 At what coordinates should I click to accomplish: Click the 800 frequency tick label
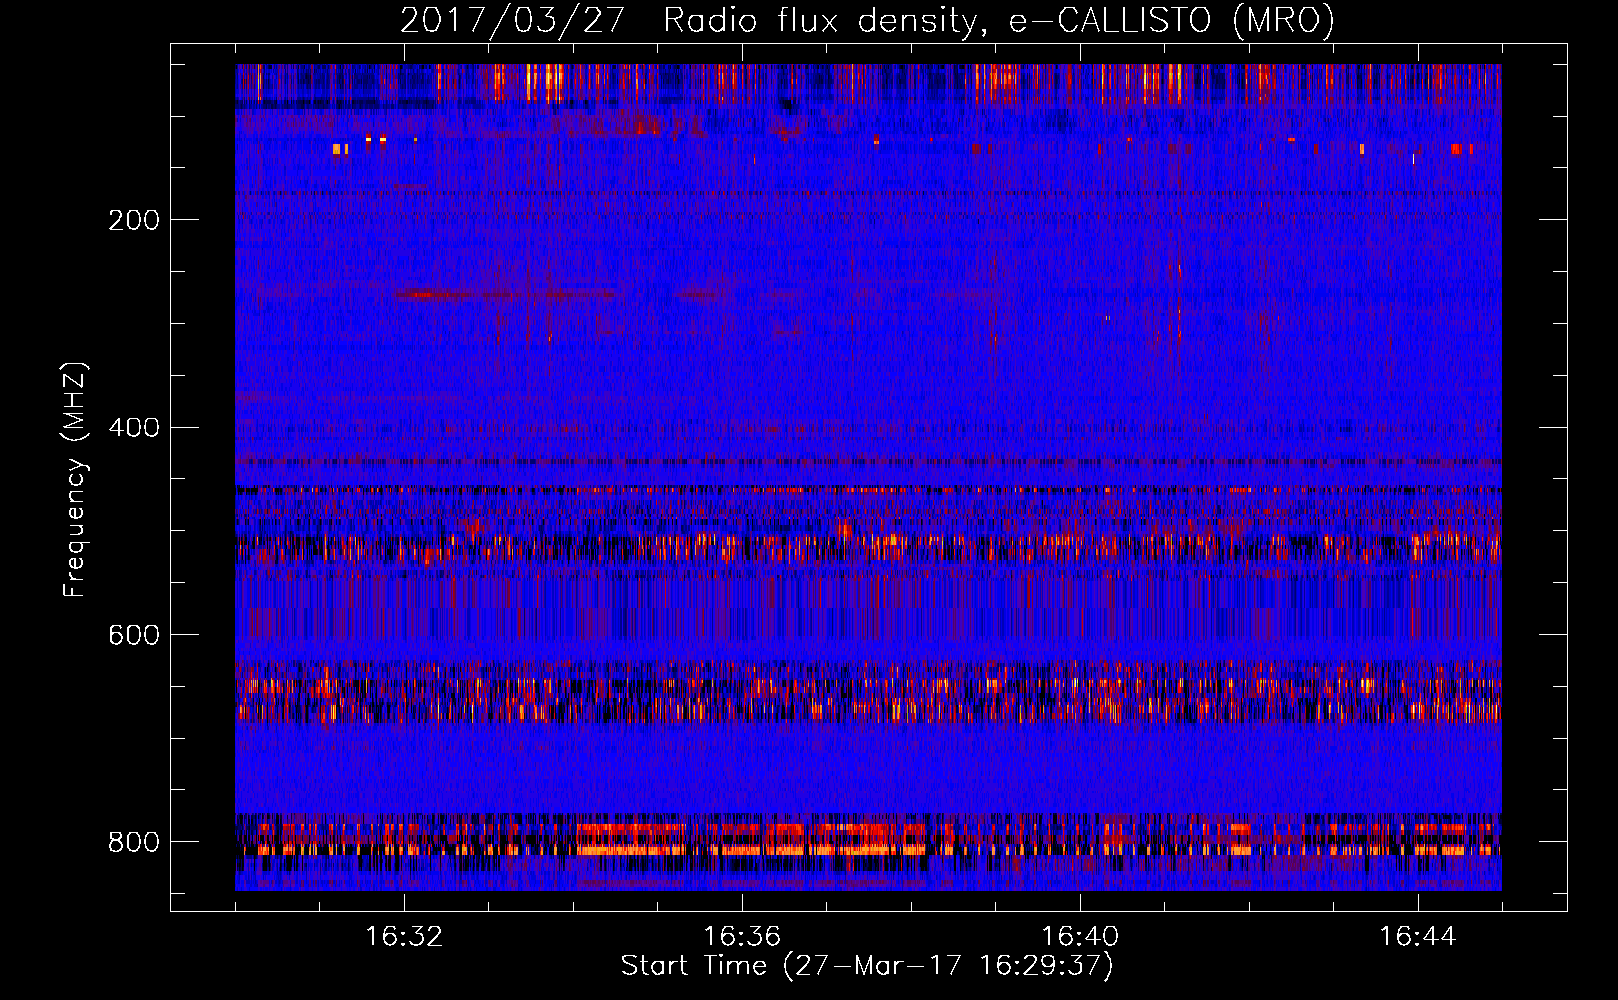(x=134, y=842)
